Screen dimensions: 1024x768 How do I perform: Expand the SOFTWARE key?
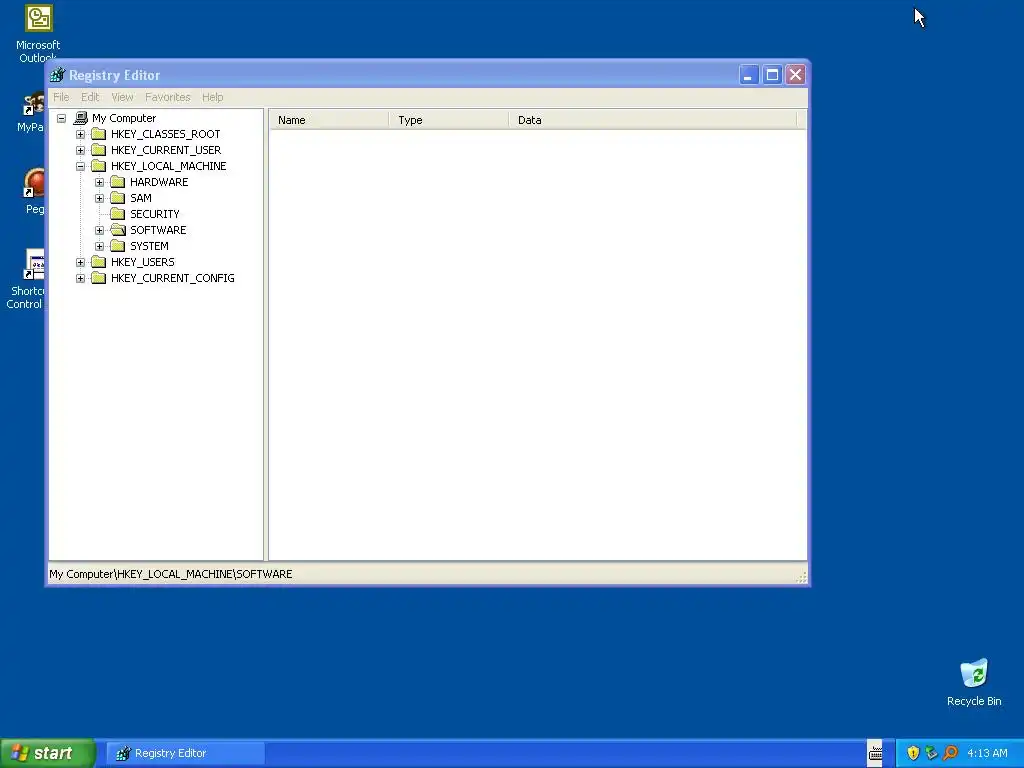tap(99, 231)
